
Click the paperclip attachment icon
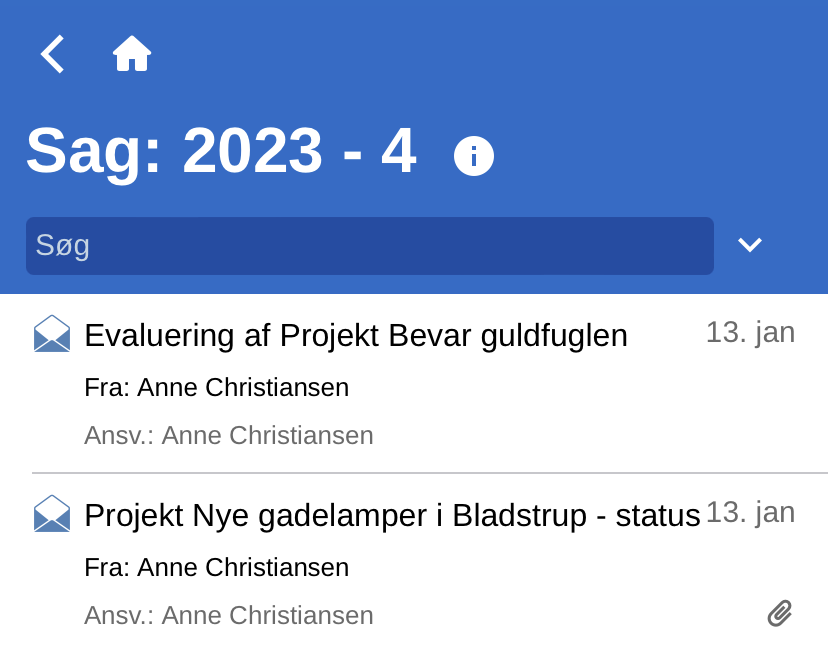click(780, 613)
